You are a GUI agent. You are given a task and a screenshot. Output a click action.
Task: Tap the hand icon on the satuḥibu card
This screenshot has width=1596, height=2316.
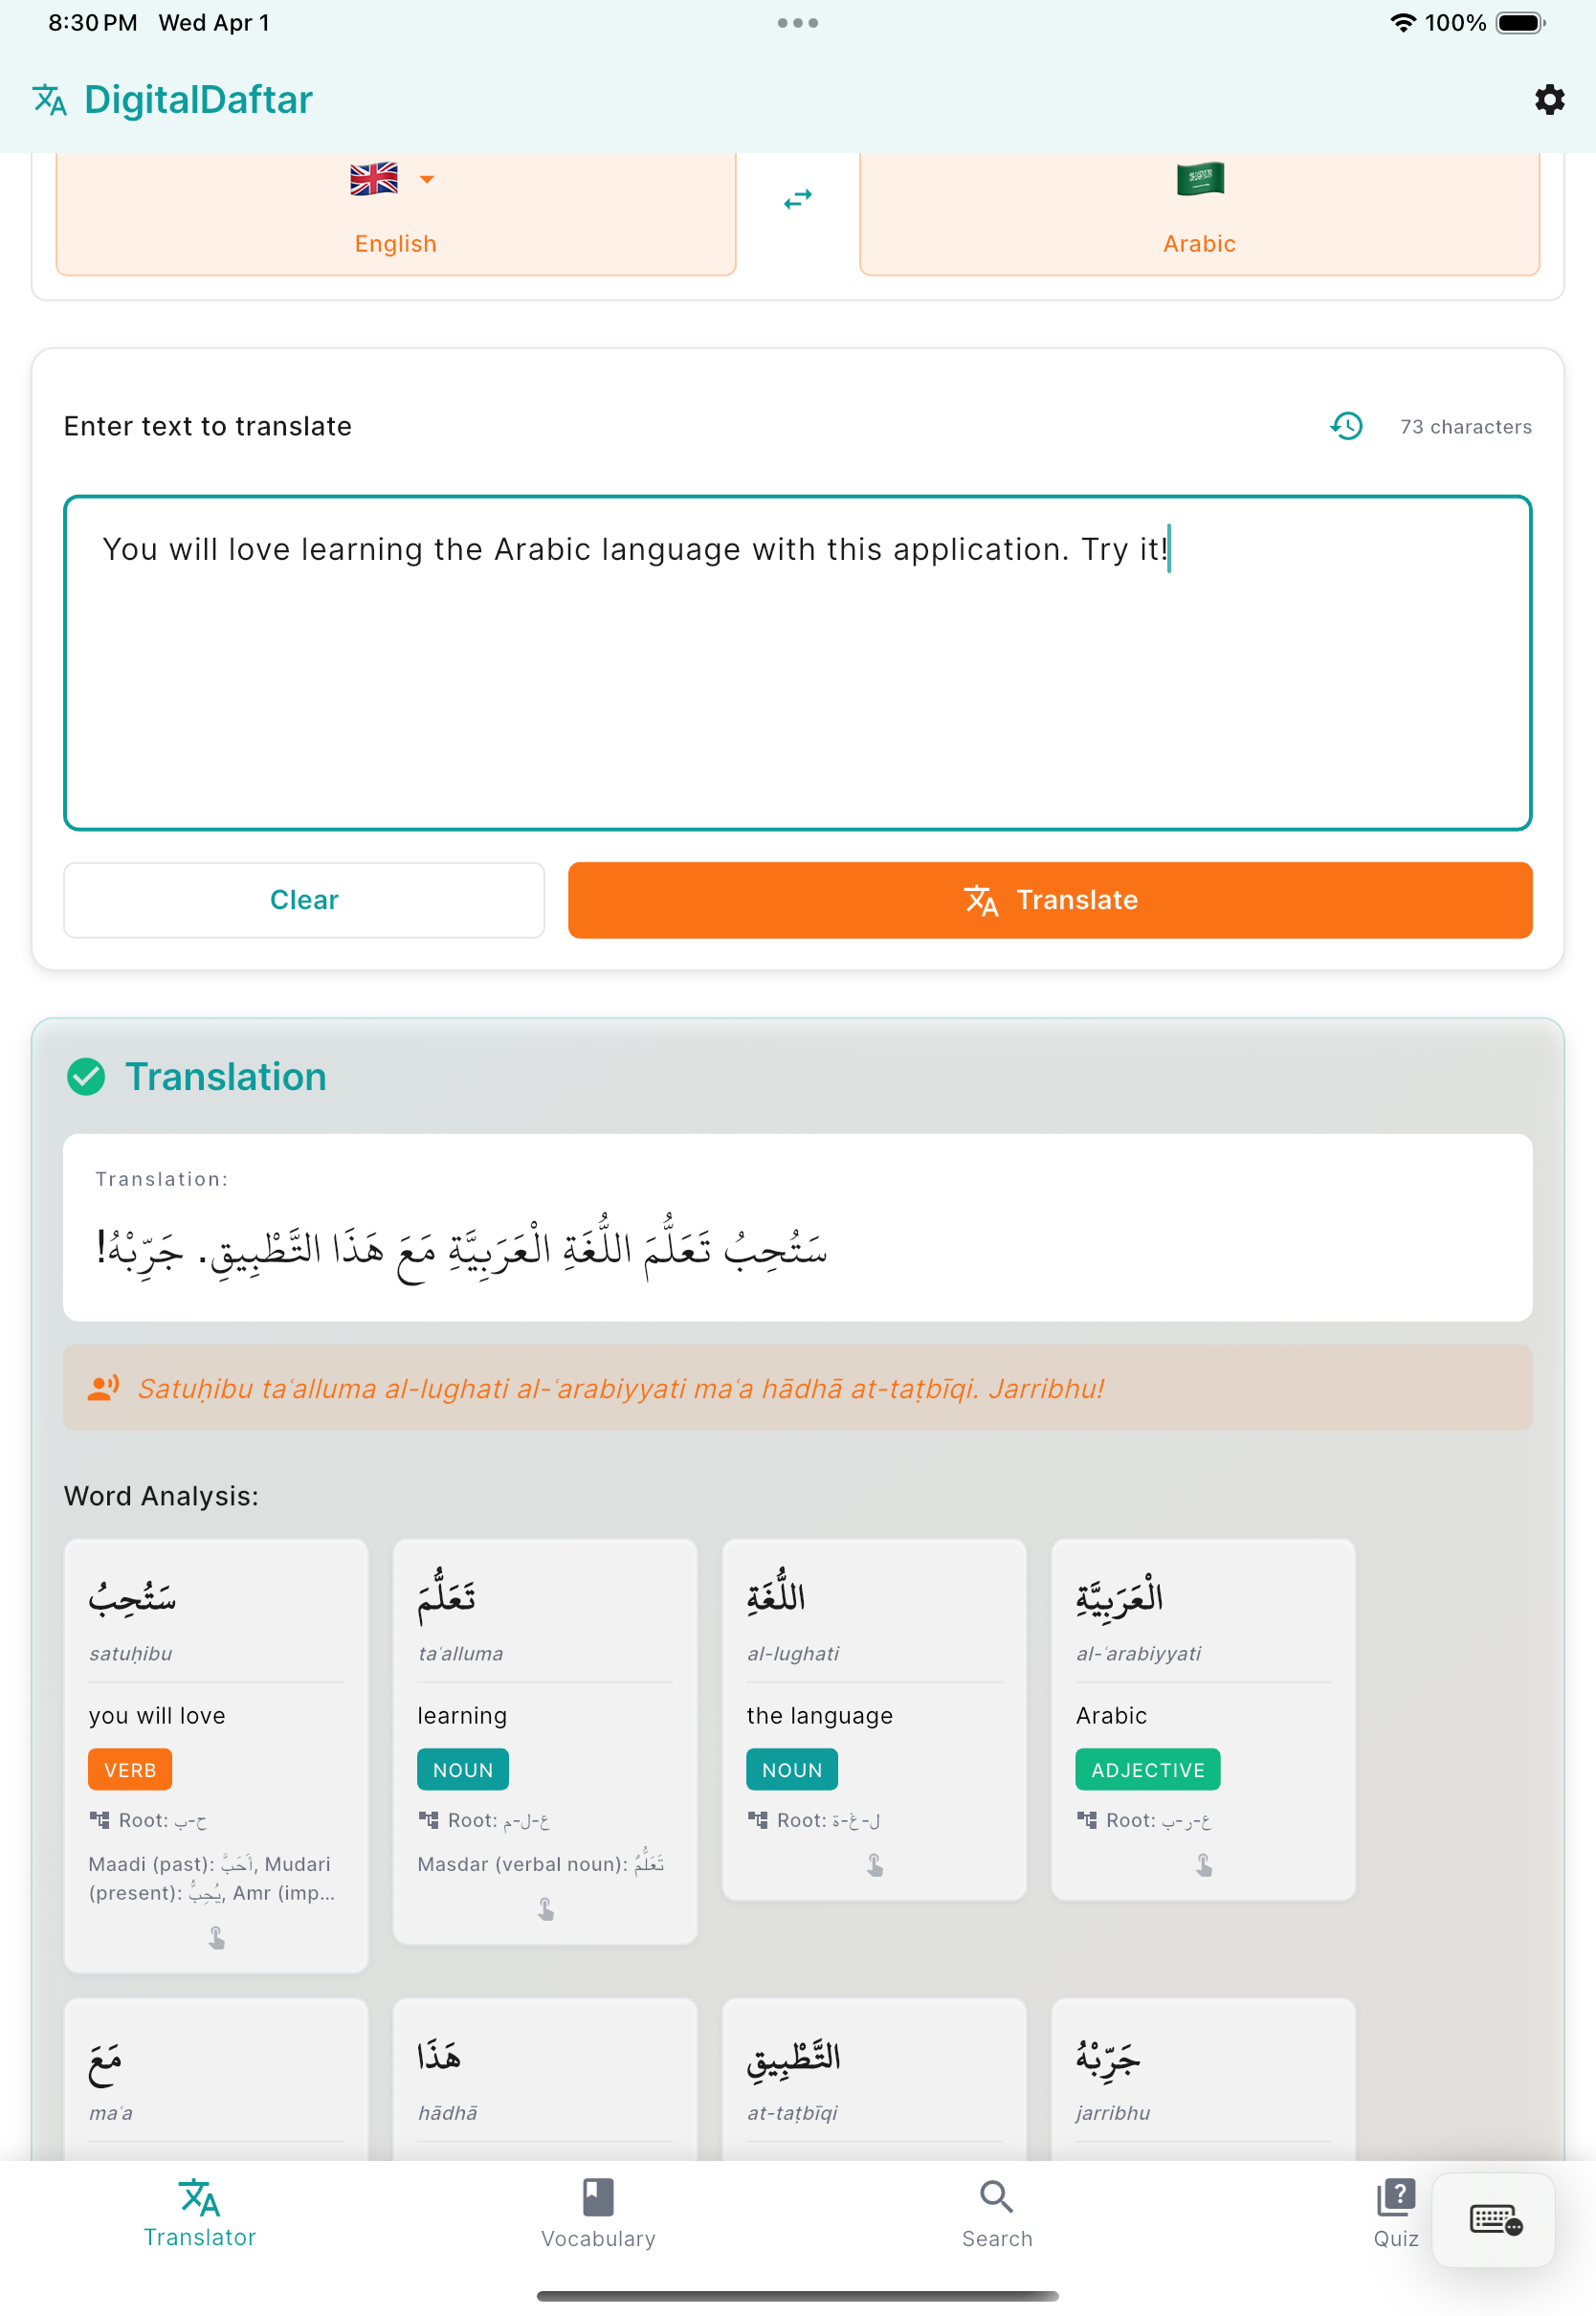point(216,1938)
